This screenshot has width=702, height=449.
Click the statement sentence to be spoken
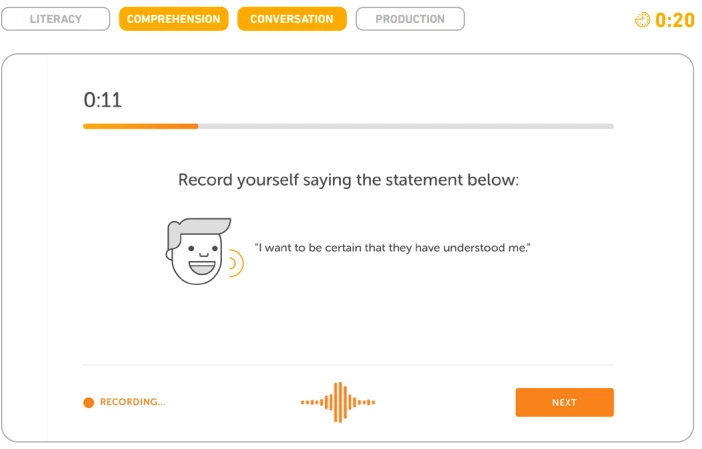click(393, 248)
